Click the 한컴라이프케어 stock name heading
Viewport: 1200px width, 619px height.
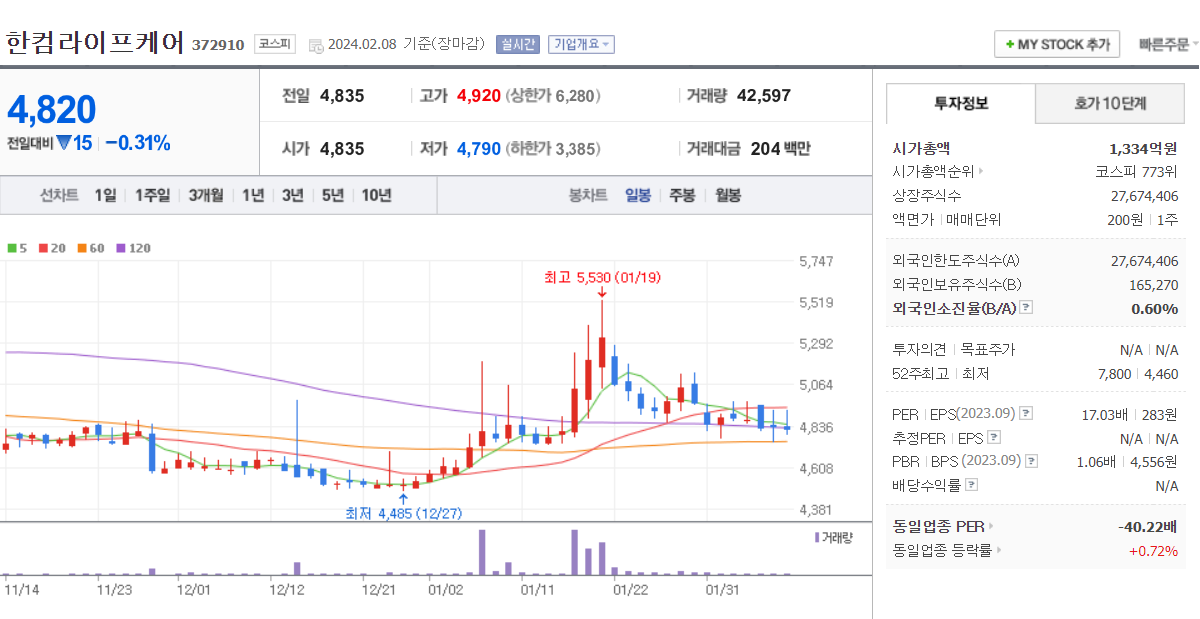tap(94, 43)
